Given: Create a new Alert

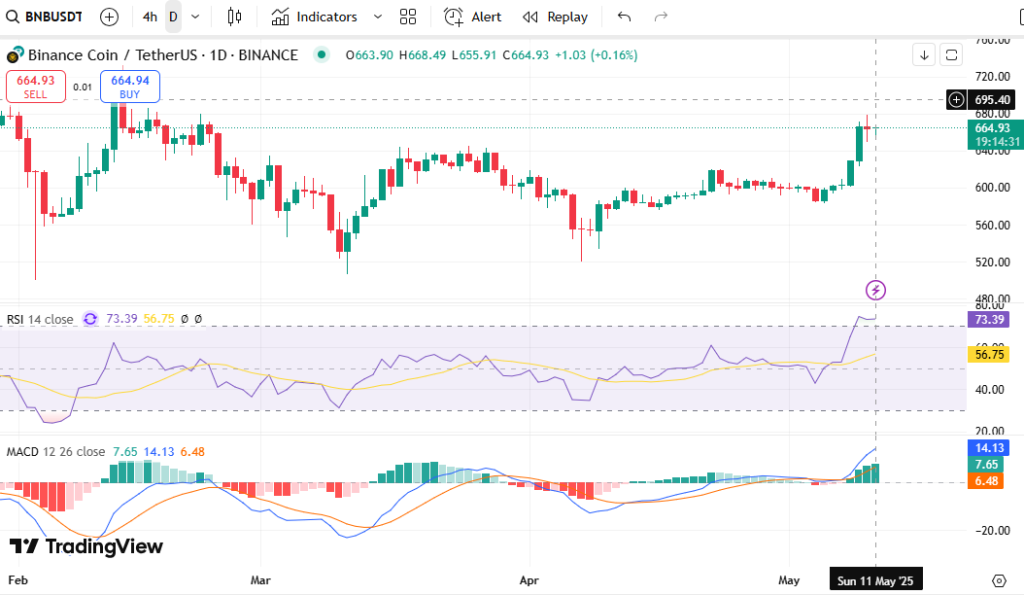Looking at the screenshot, I should 473,17.
